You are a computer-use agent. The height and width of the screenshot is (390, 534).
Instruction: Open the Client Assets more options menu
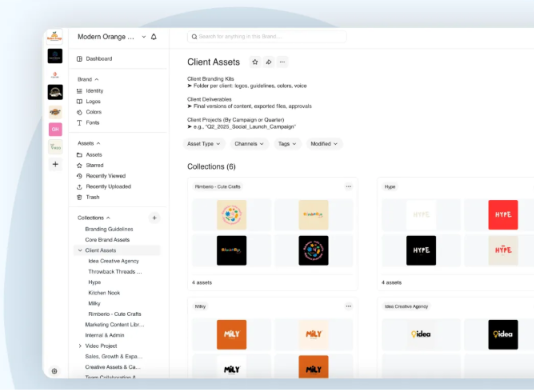[282, 62]
